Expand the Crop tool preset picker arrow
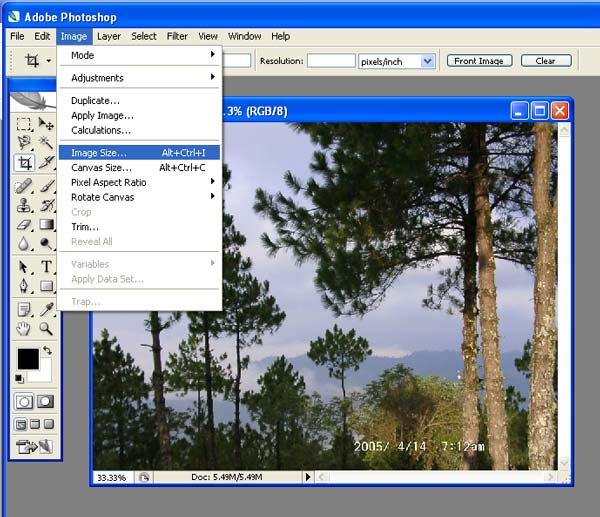This screenshot has height=517, width=600. [x=48, y=61]
